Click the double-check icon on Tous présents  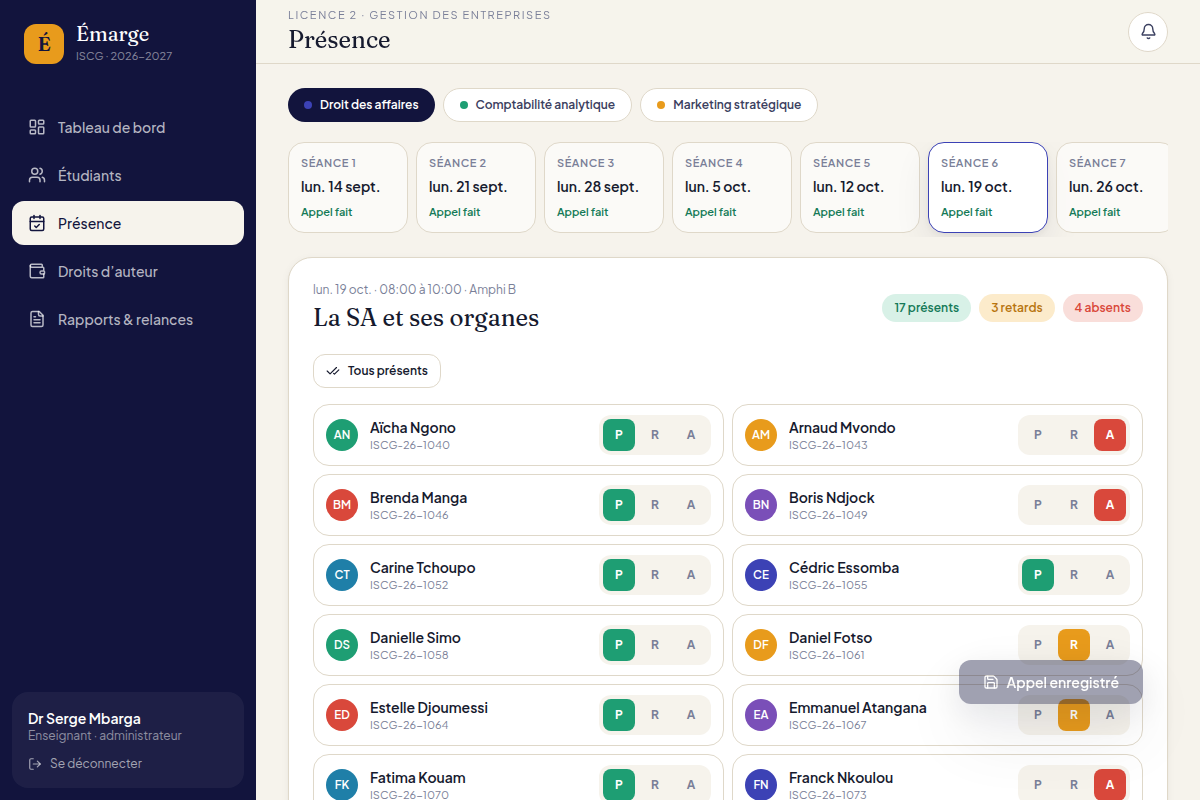coord(333,371)
